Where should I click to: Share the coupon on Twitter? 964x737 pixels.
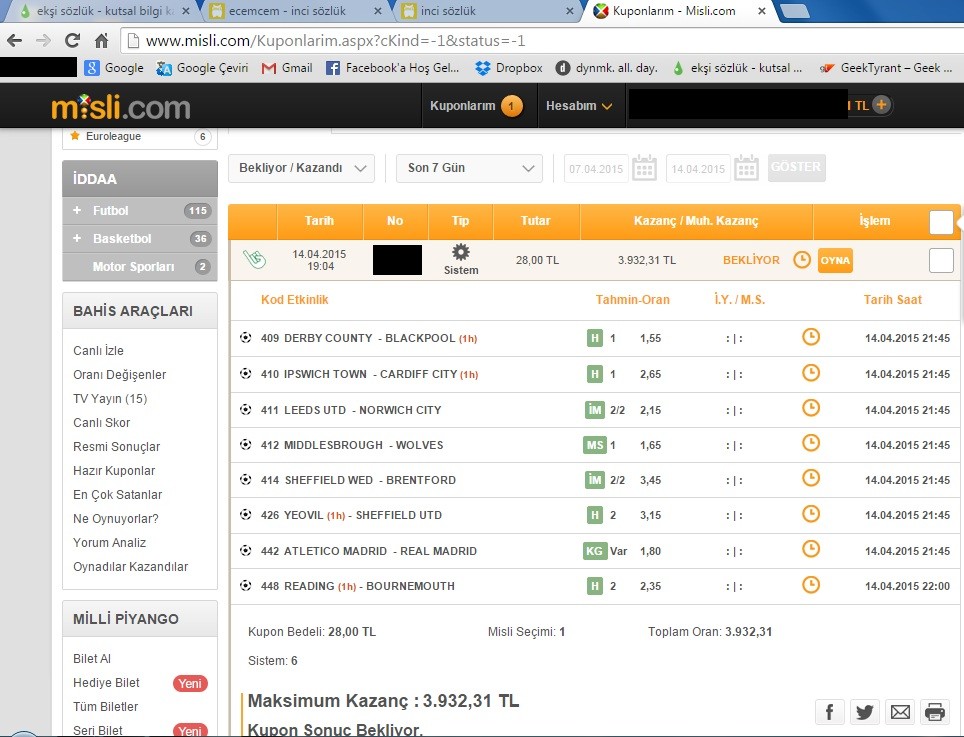click(x=864, y=712)
